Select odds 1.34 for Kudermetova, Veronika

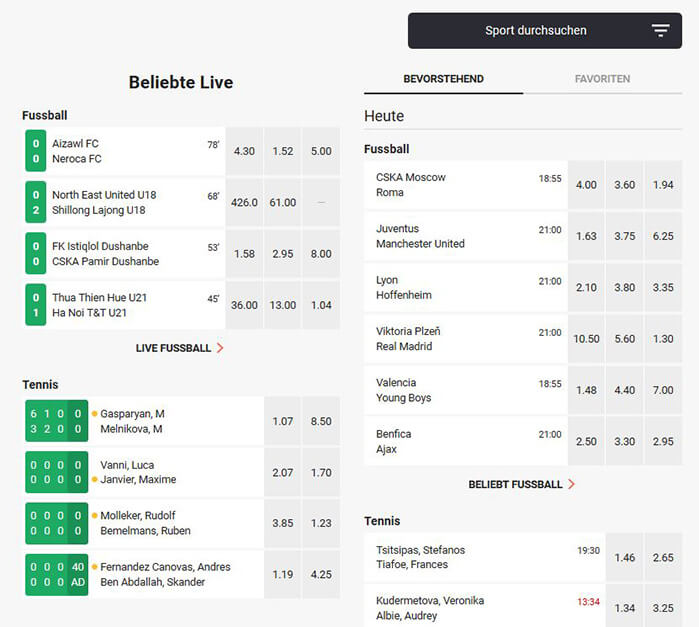click(x=625, y=607)
